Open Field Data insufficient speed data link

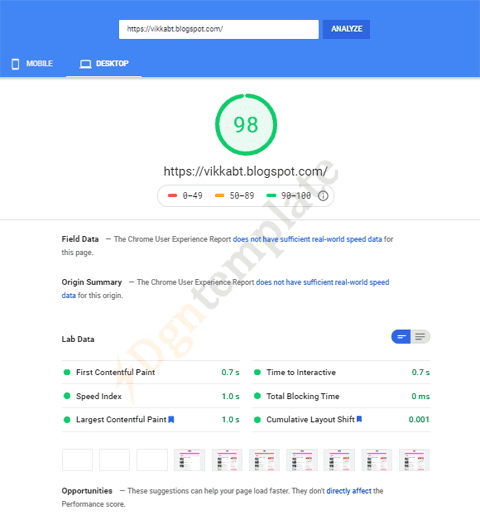click(307, 239)
